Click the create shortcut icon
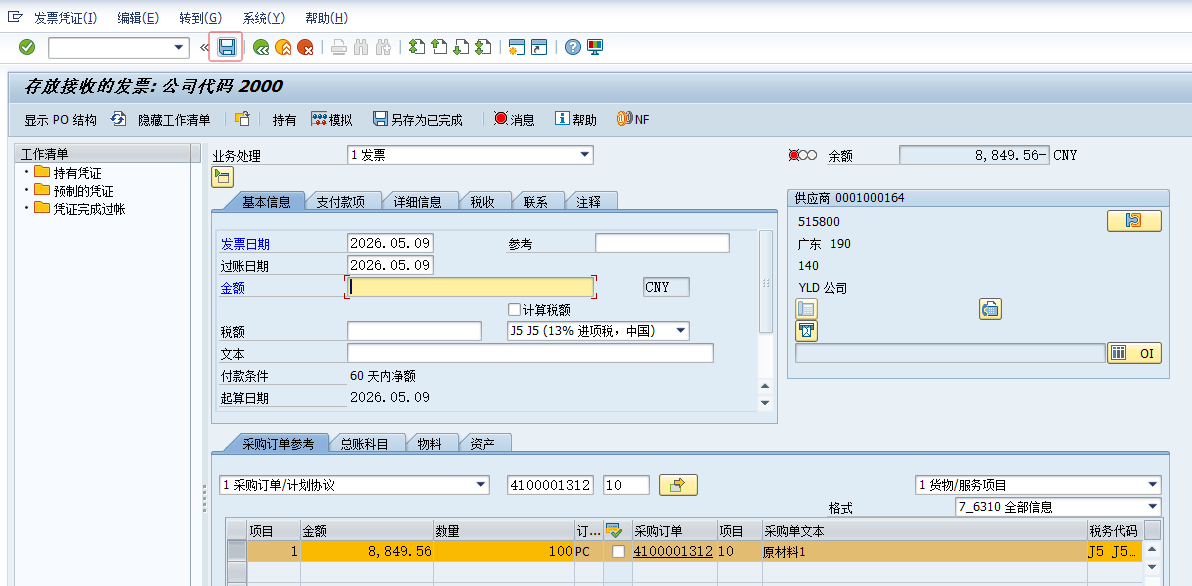This screenshot has height=586, width=1192. (539, 47)
